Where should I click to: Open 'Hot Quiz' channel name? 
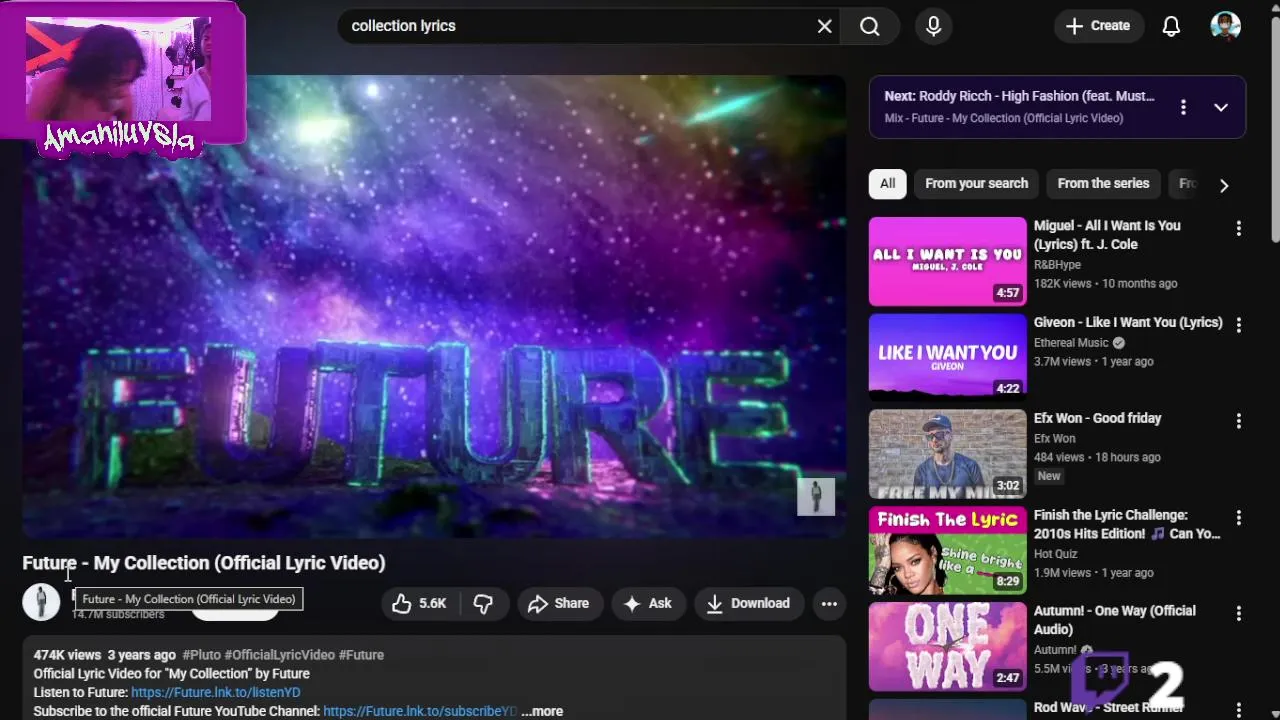tap(1055, 554)
